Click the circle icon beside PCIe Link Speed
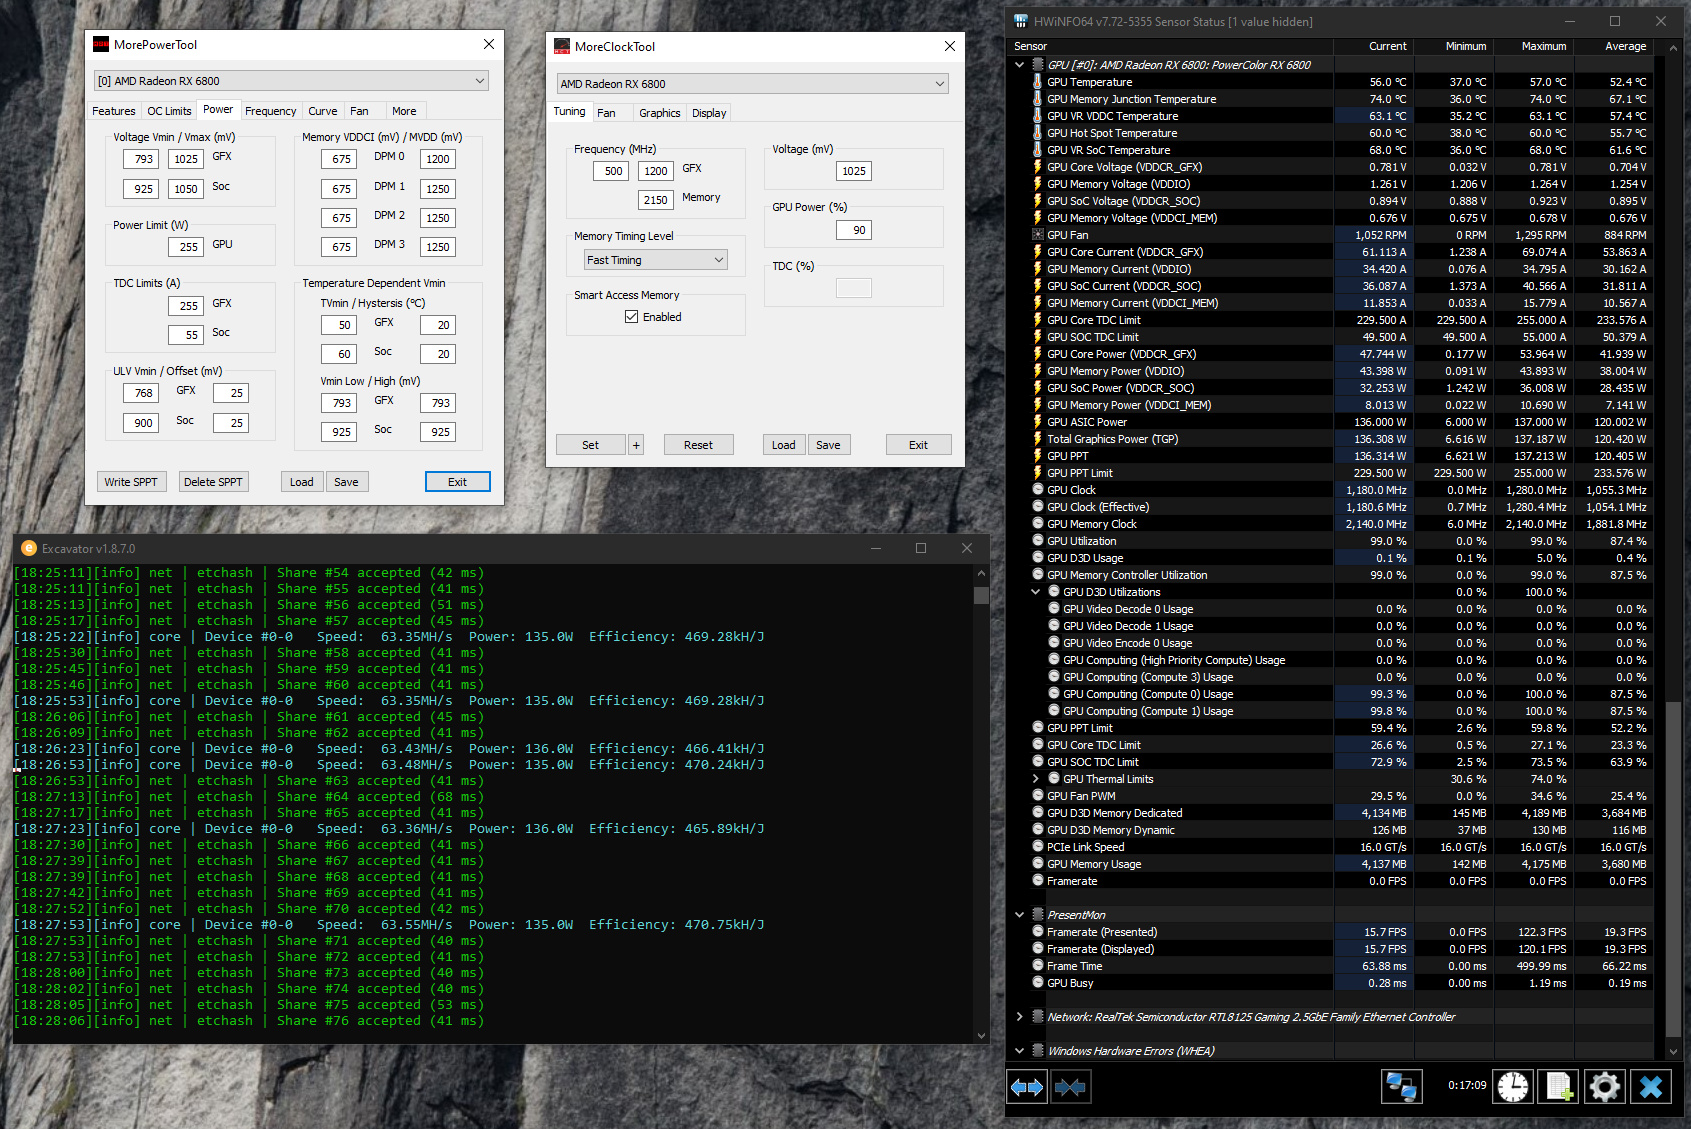This screenshot has width=1691, height=1129. tap(1038, 847)
